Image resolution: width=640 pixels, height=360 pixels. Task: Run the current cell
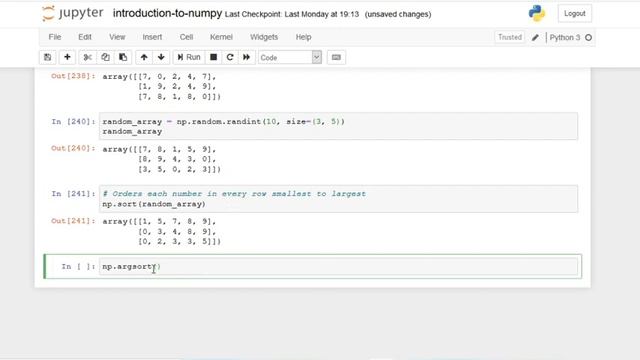point(189,57)
